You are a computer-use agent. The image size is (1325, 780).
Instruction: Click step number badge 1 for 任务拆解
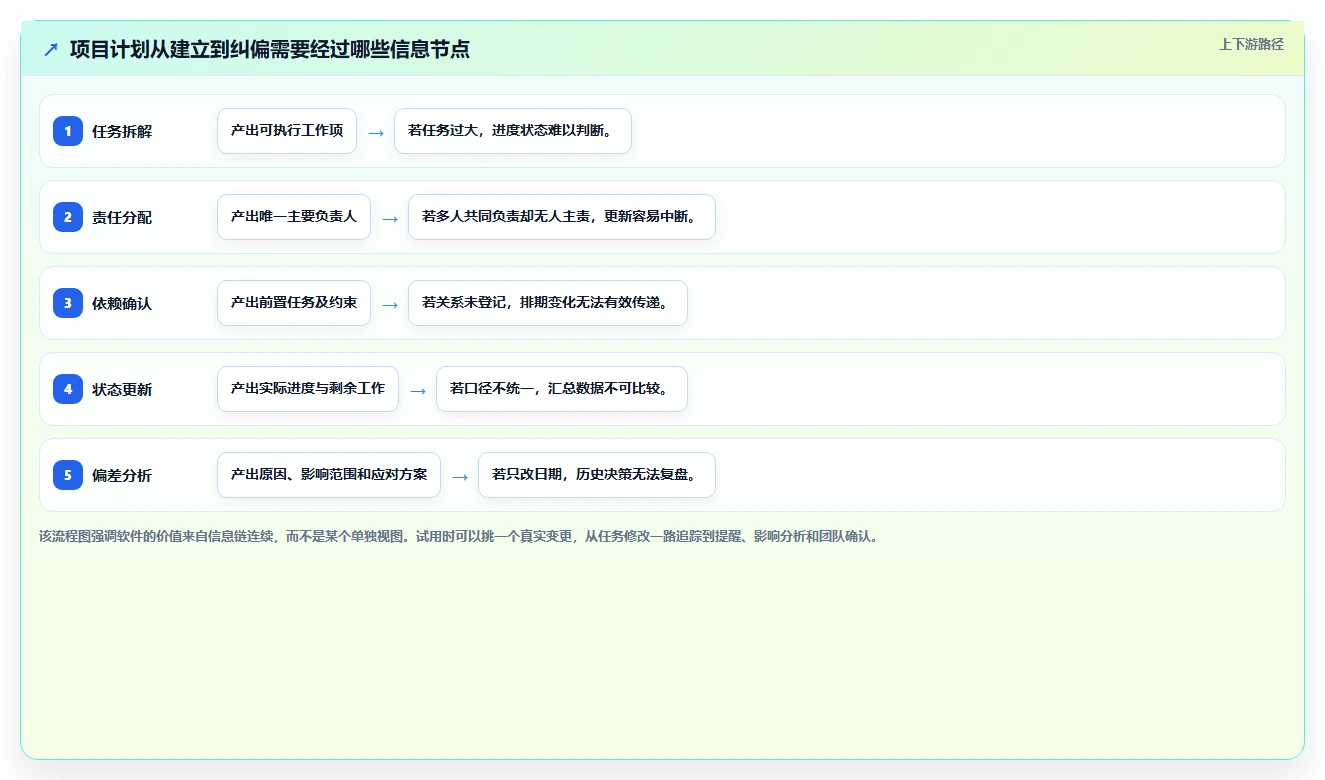pos(68,131)
